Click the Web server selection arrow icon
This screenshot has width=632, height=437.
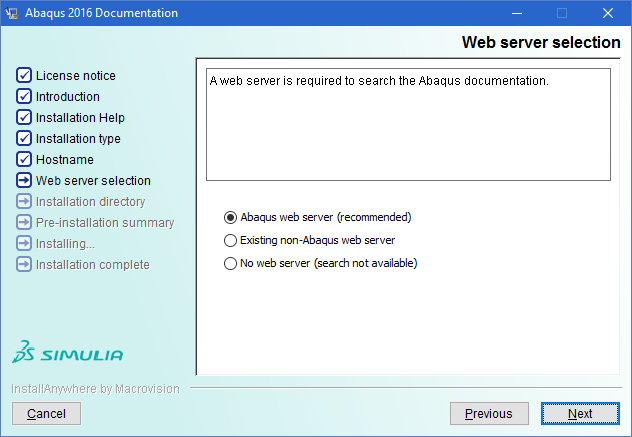point(24,180)
